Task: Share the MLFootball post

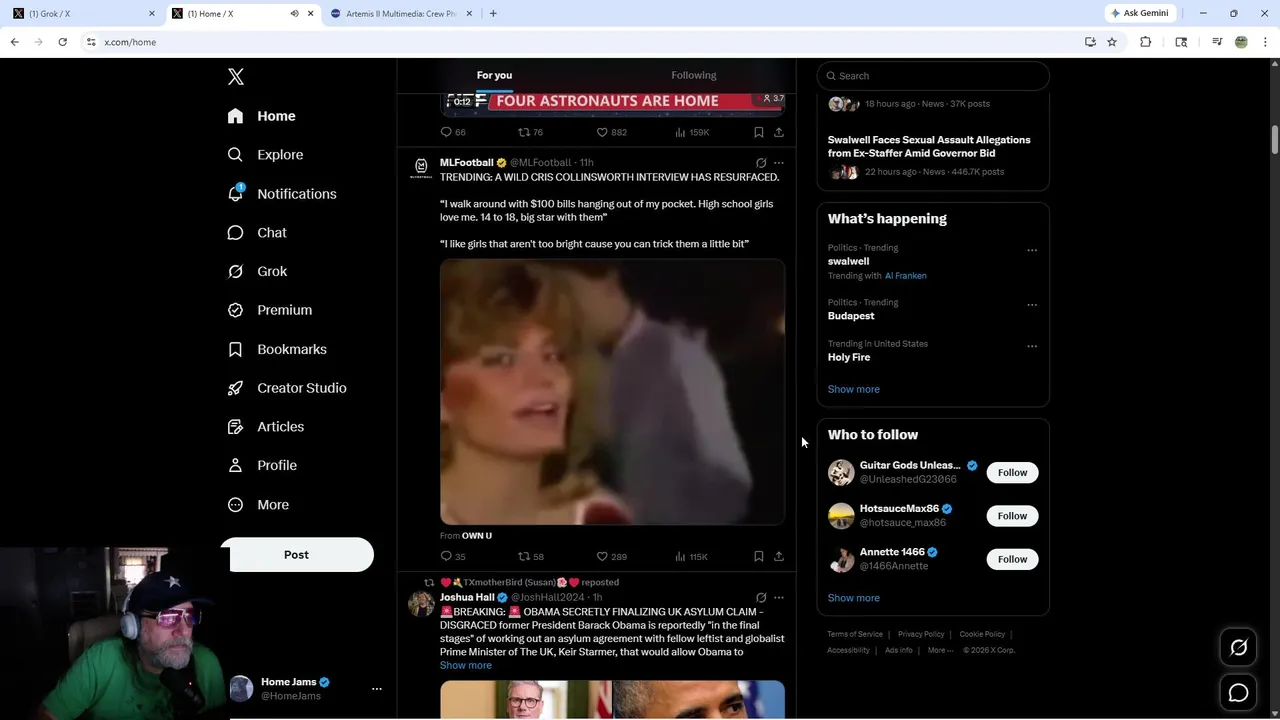Action: (779, 557)
